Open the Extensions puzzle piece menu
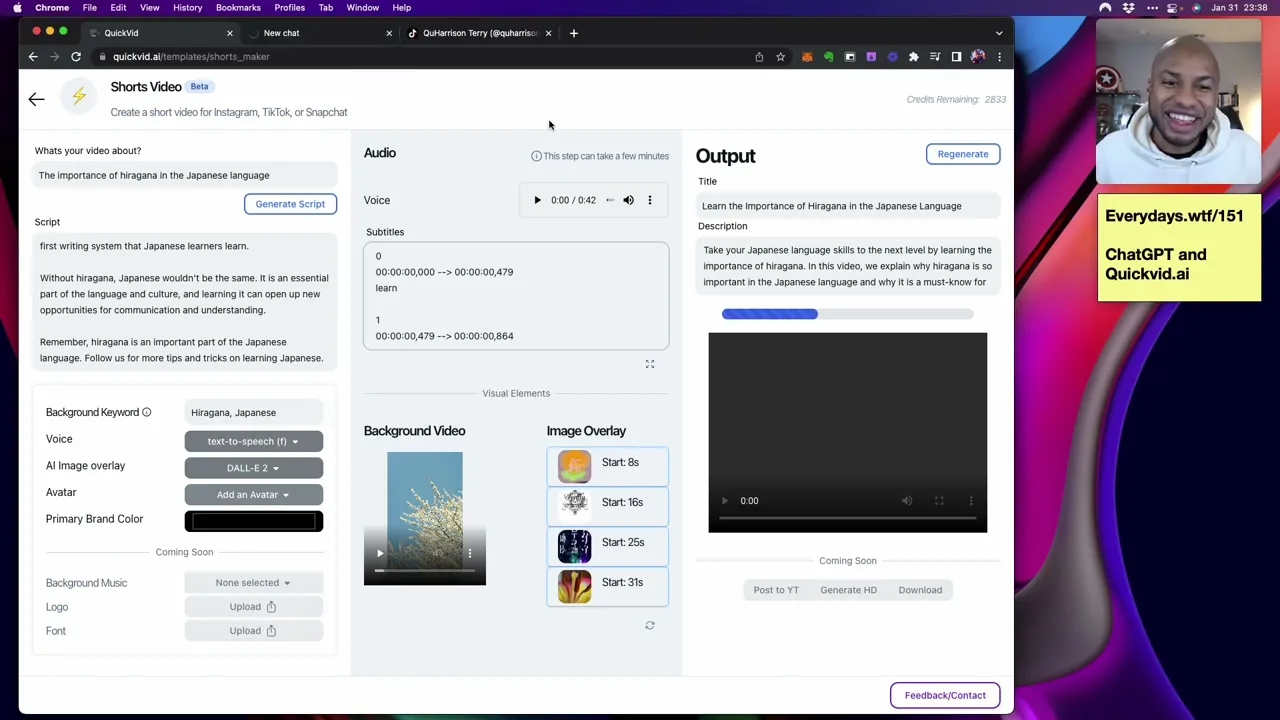This screenshot has height=720, width=1280. [913, 57]
